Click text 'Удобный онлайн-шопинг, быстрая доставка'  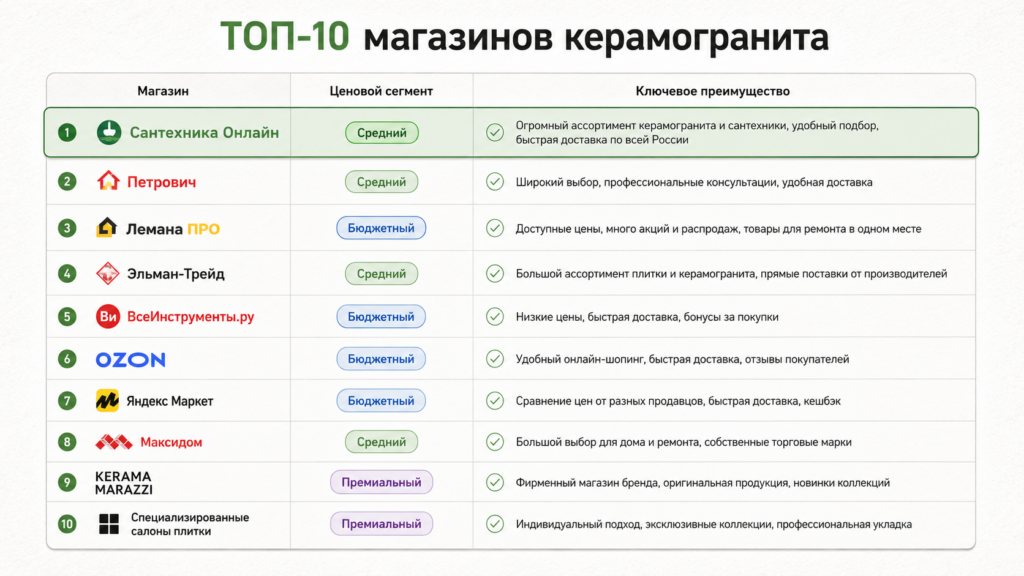[627, 359]
